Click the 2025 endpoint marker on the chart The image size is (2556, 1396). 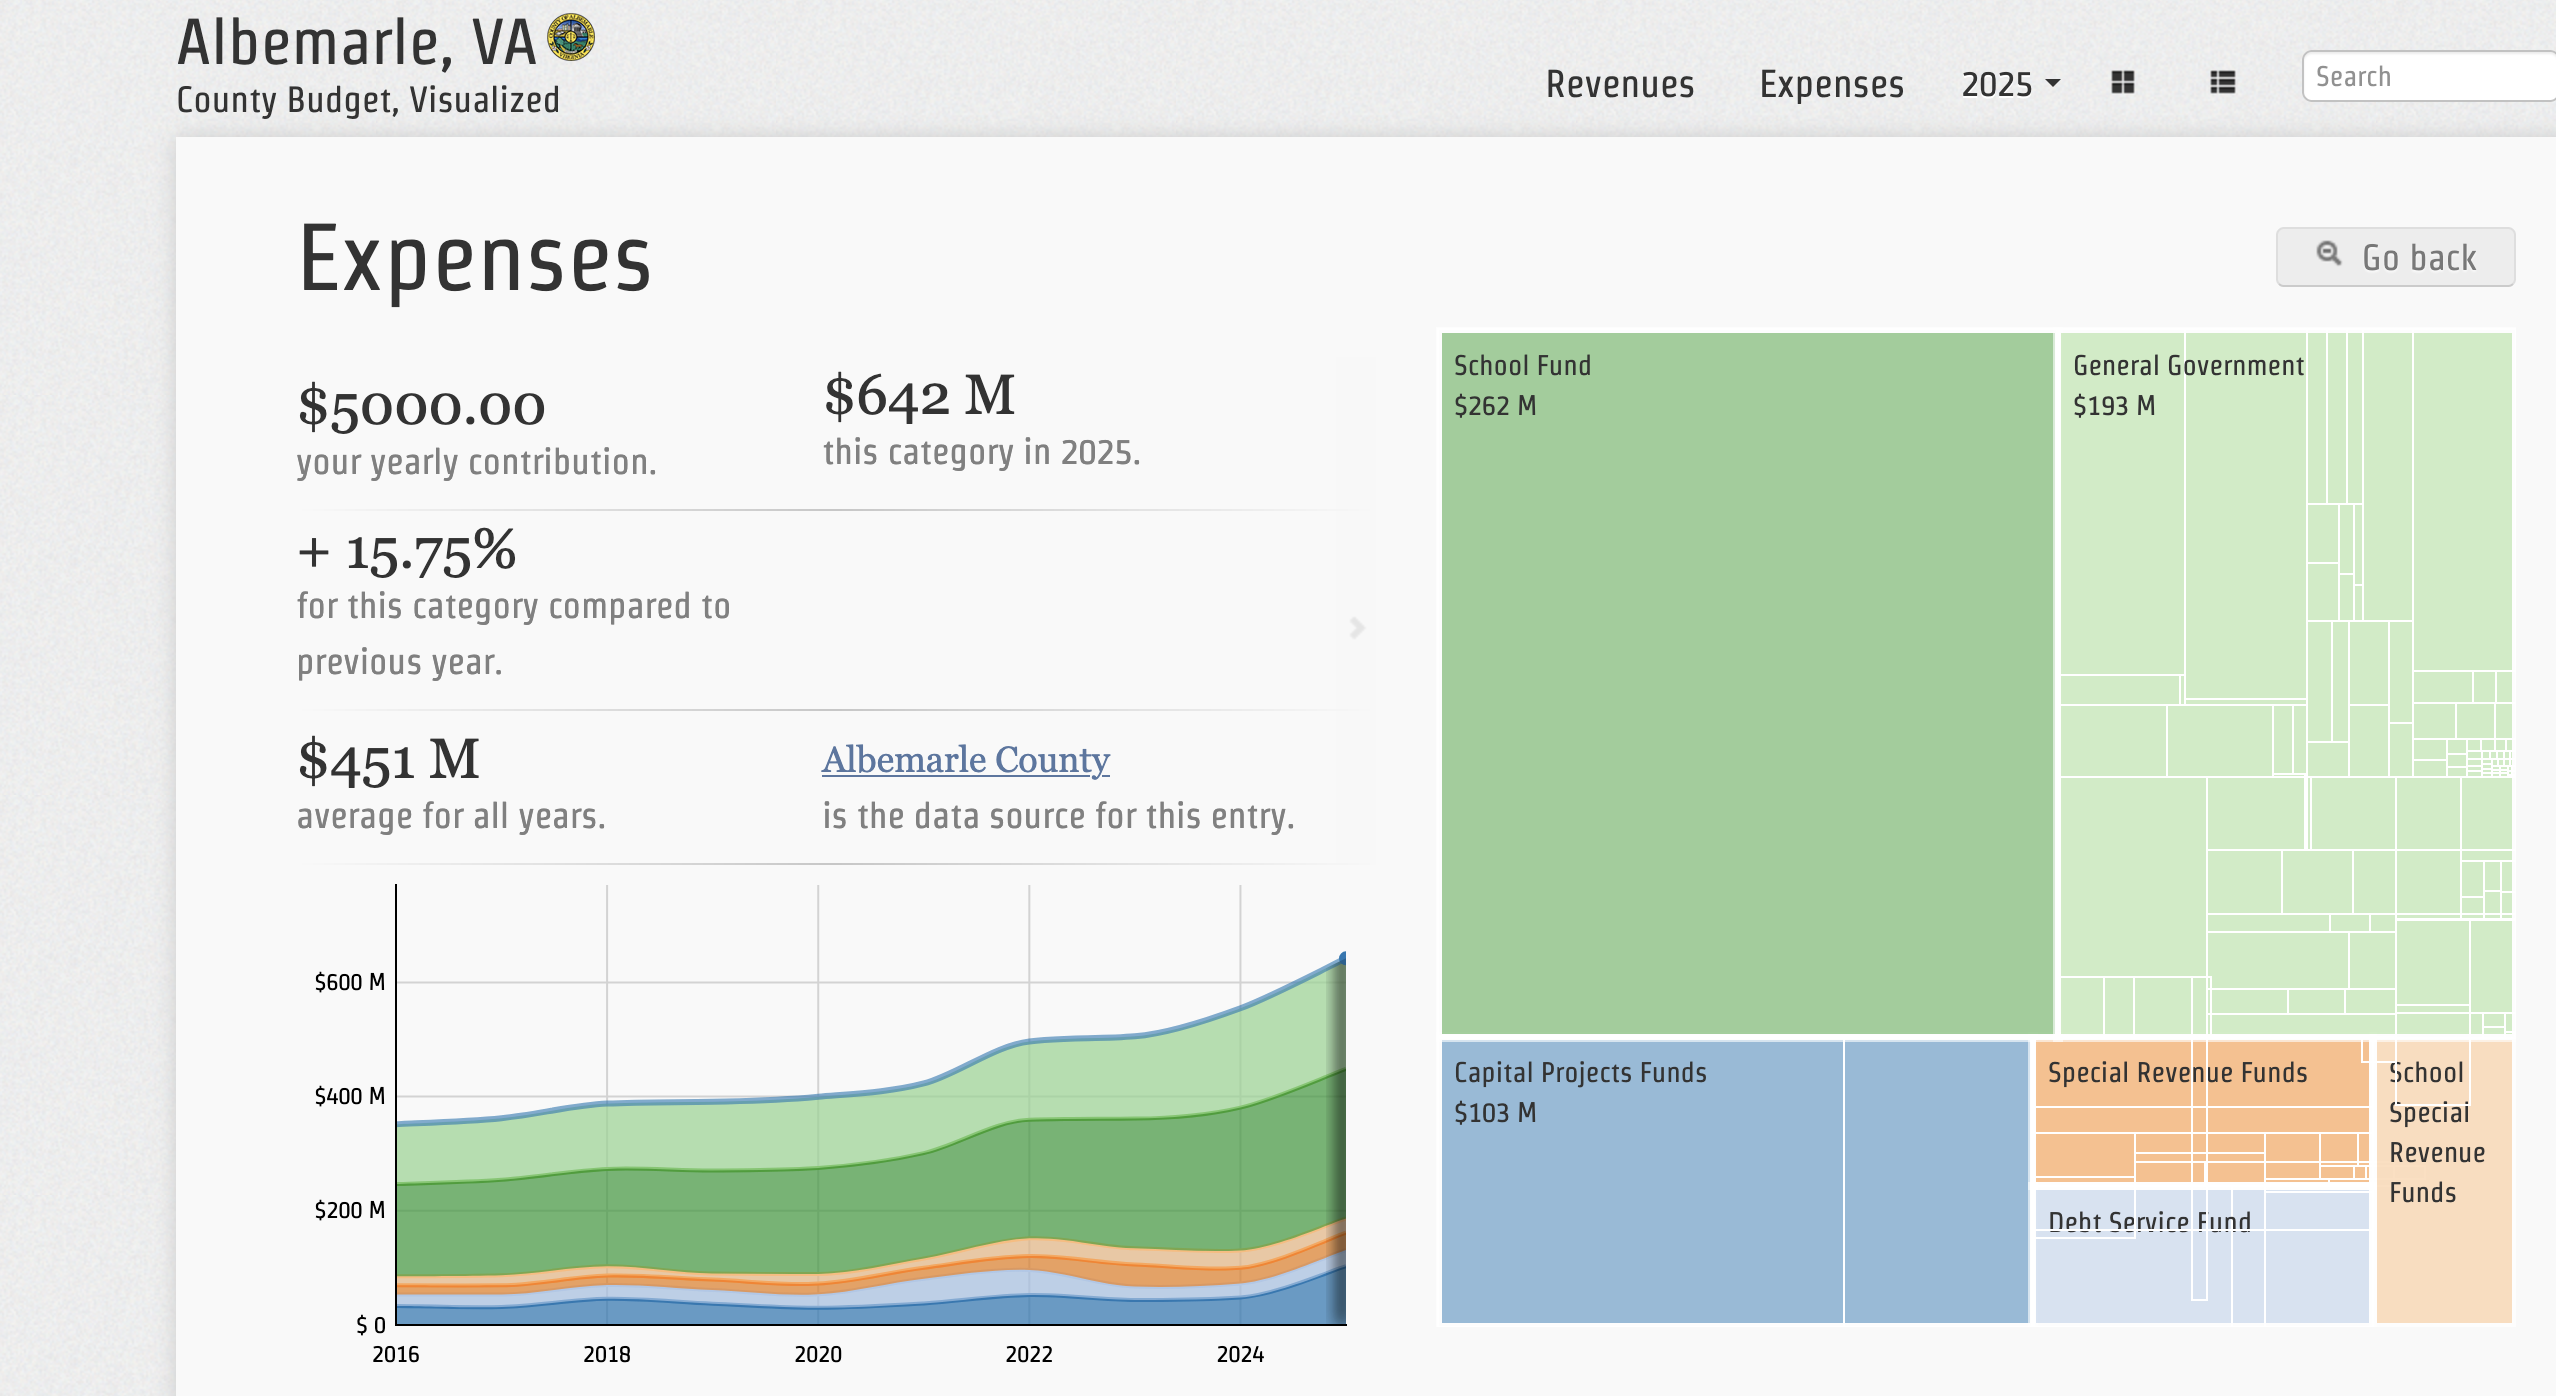click(x=1344, y=958)
